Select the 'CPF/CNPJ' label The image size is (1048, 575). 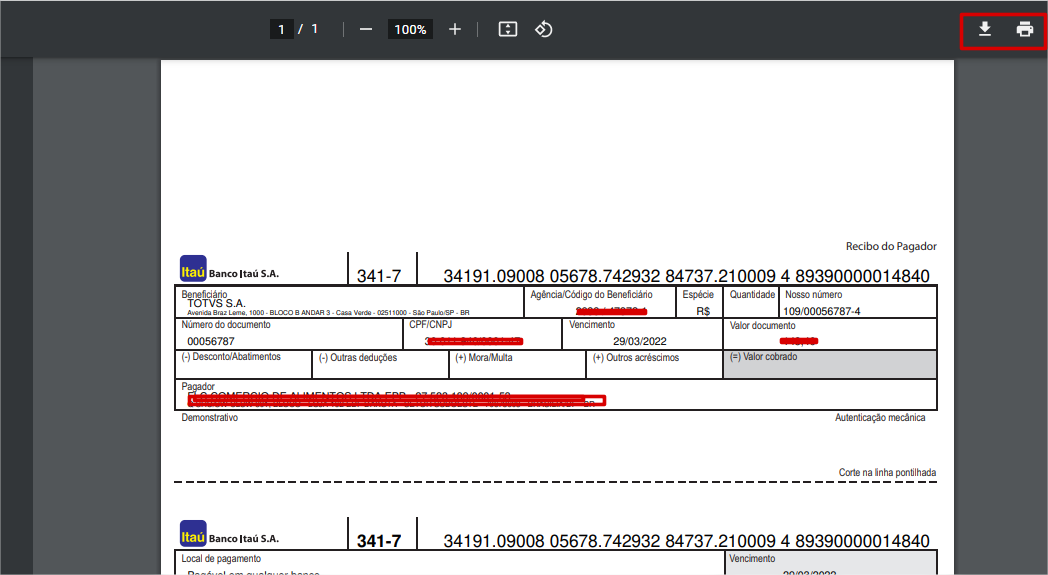pos(430,324)
